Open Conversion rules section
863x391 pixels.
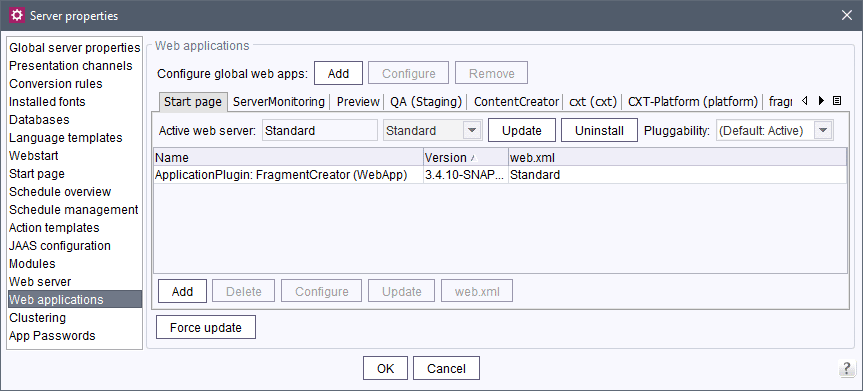coord(74,84)
